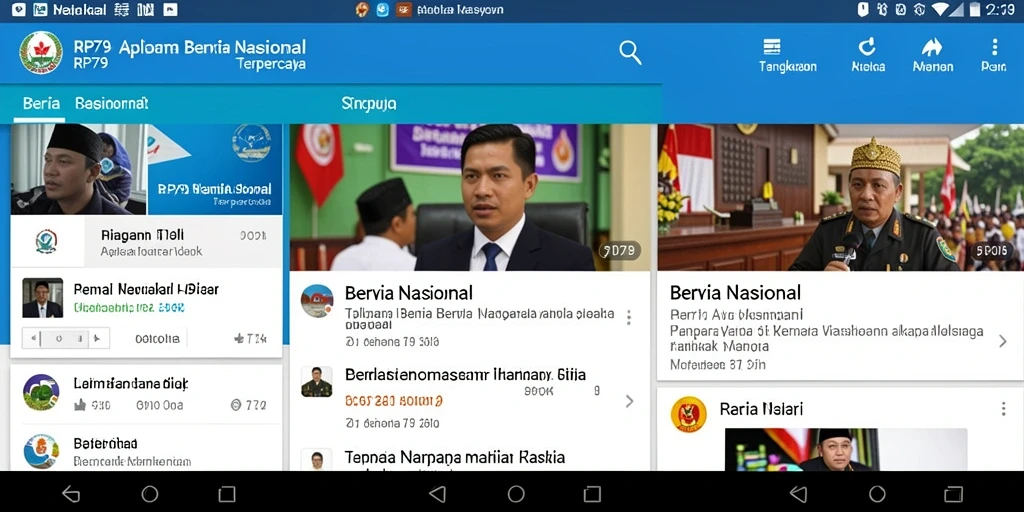Tap the battery status bar icon
1024x512 pixels.
coord(975,9)
